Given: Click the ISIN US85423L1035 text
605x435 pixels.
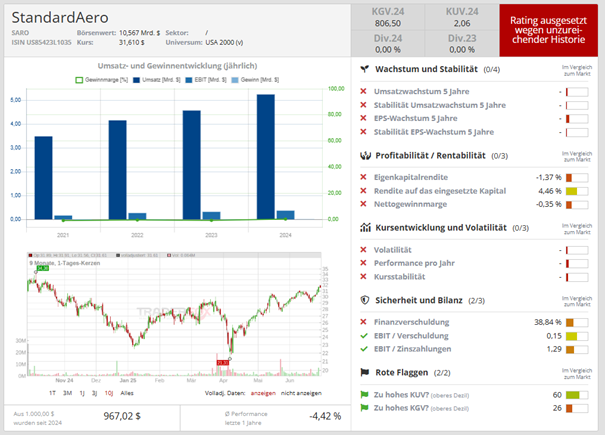Looking at the screenshot, I should [x=41, y=42].
